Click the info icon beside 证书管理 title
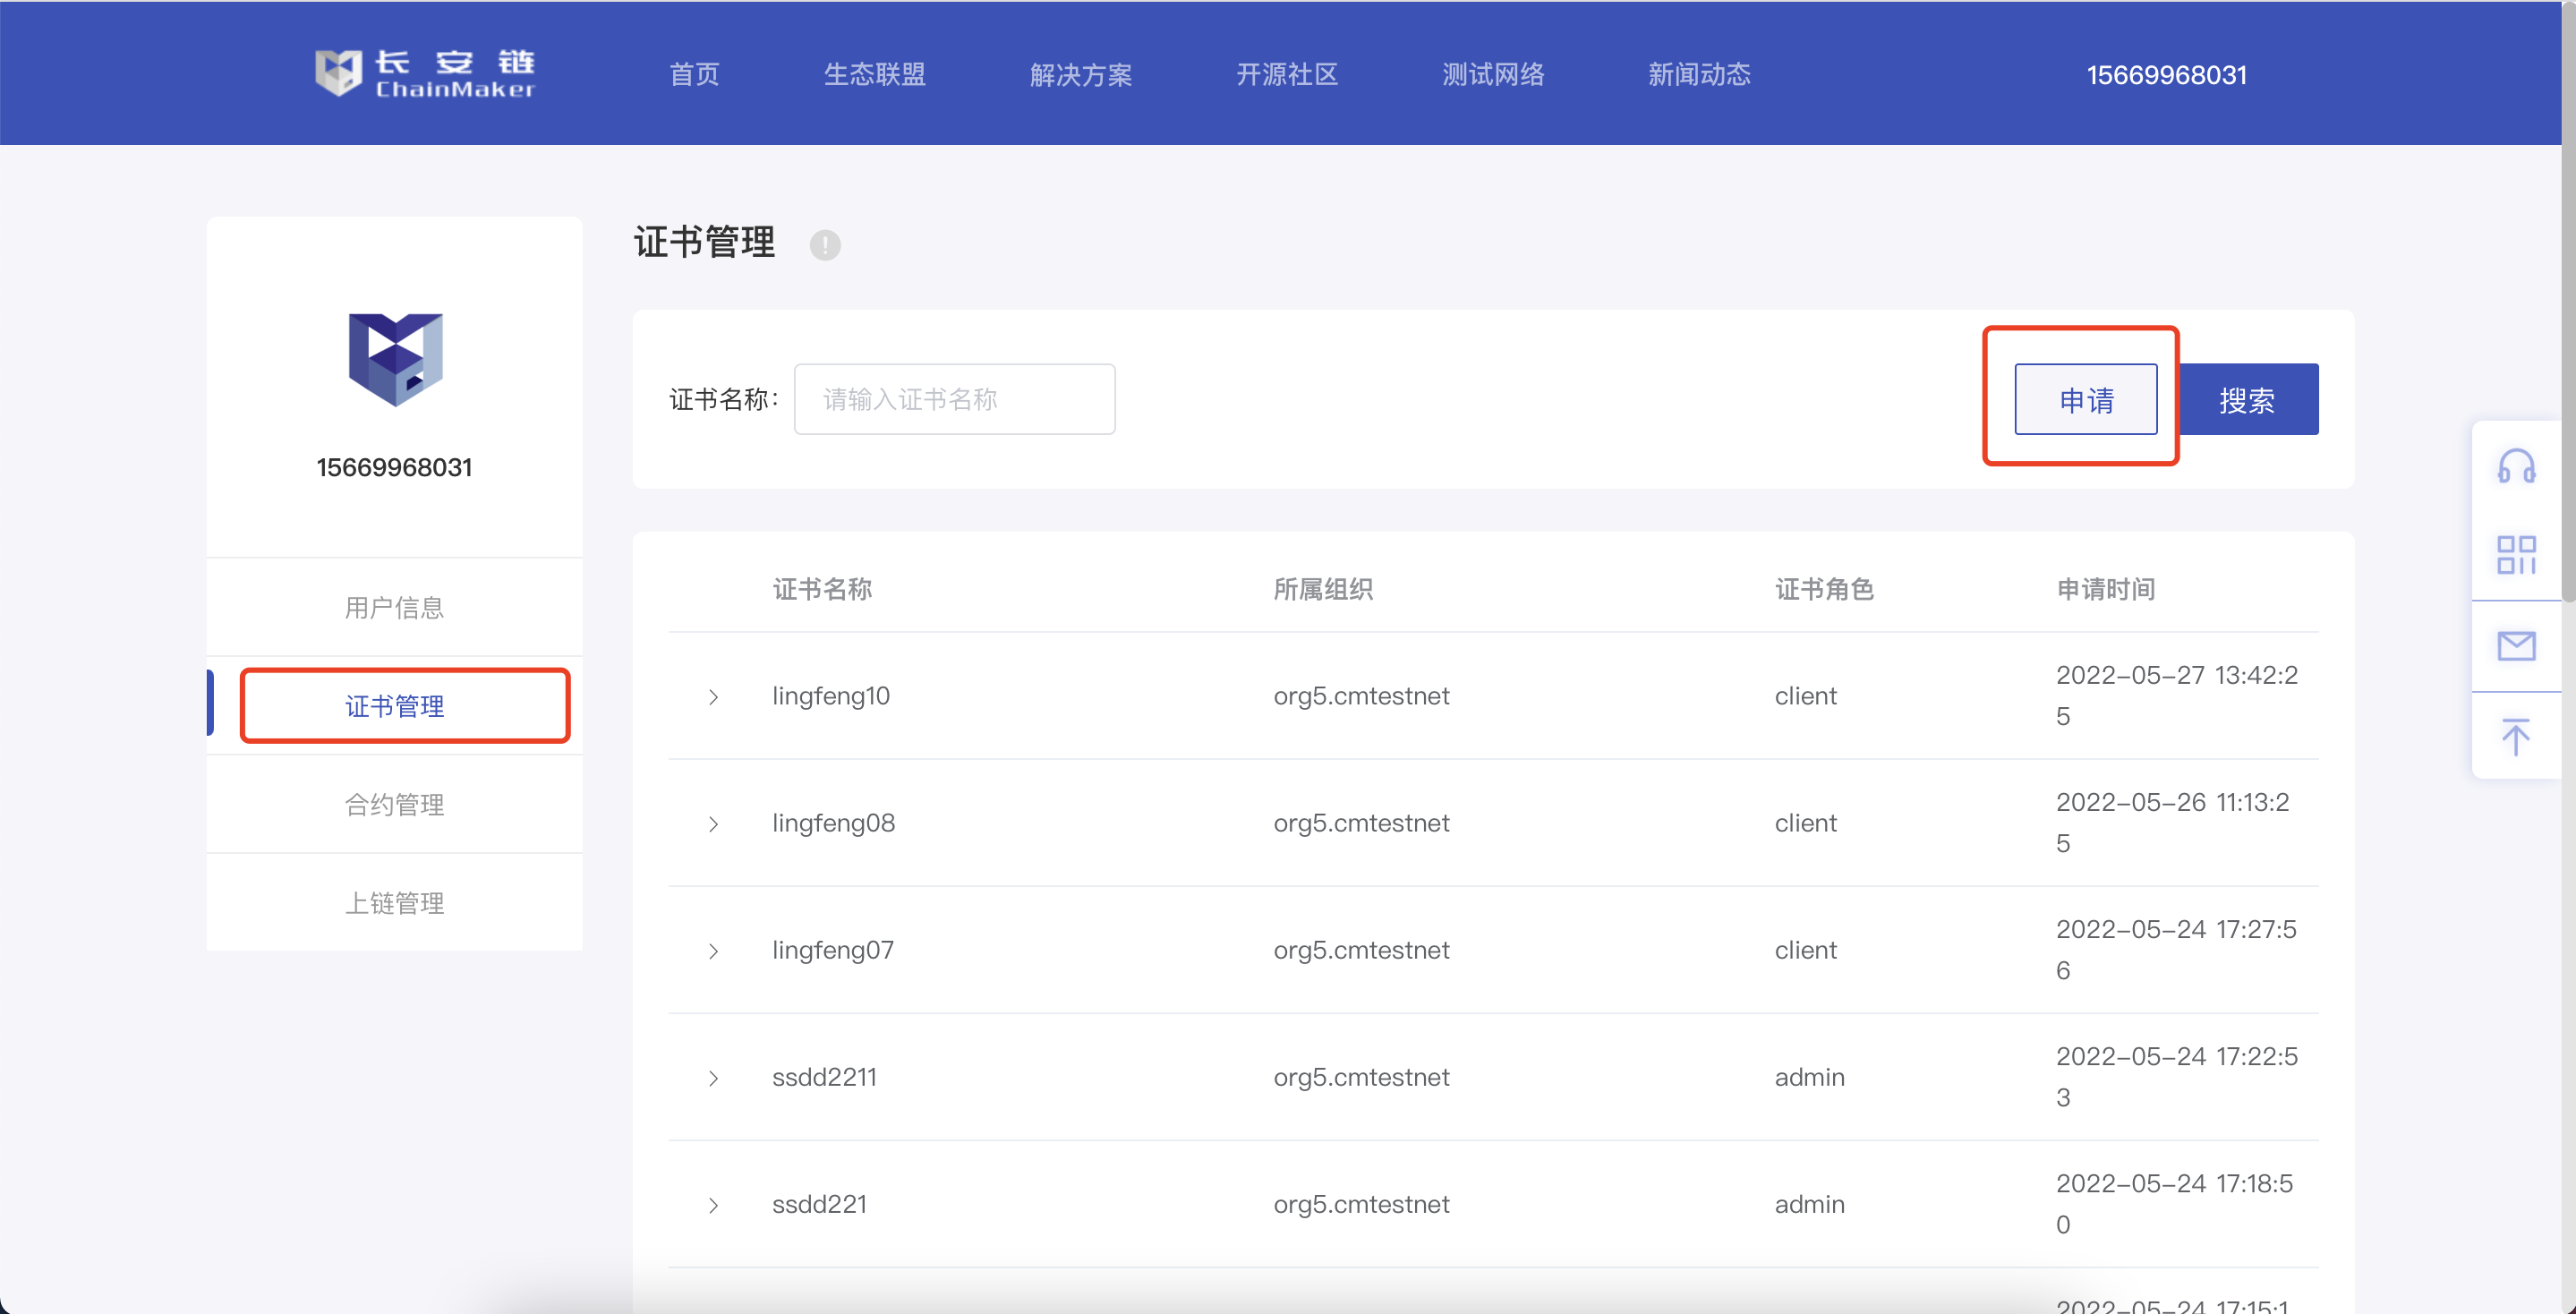 pyautogui.click(x=825, y=245)
